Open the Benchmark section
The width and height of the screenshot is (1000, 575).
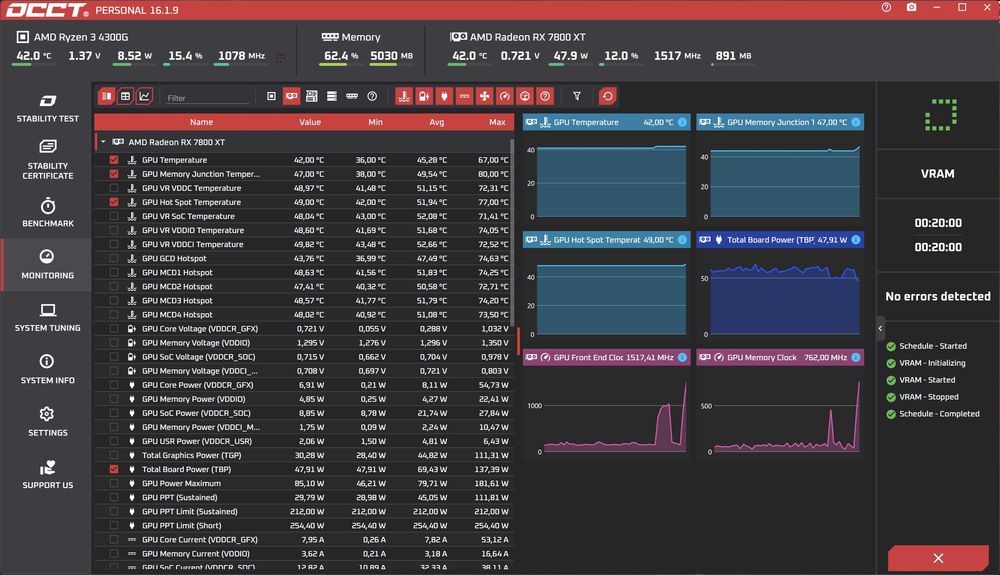pos(47,213)
